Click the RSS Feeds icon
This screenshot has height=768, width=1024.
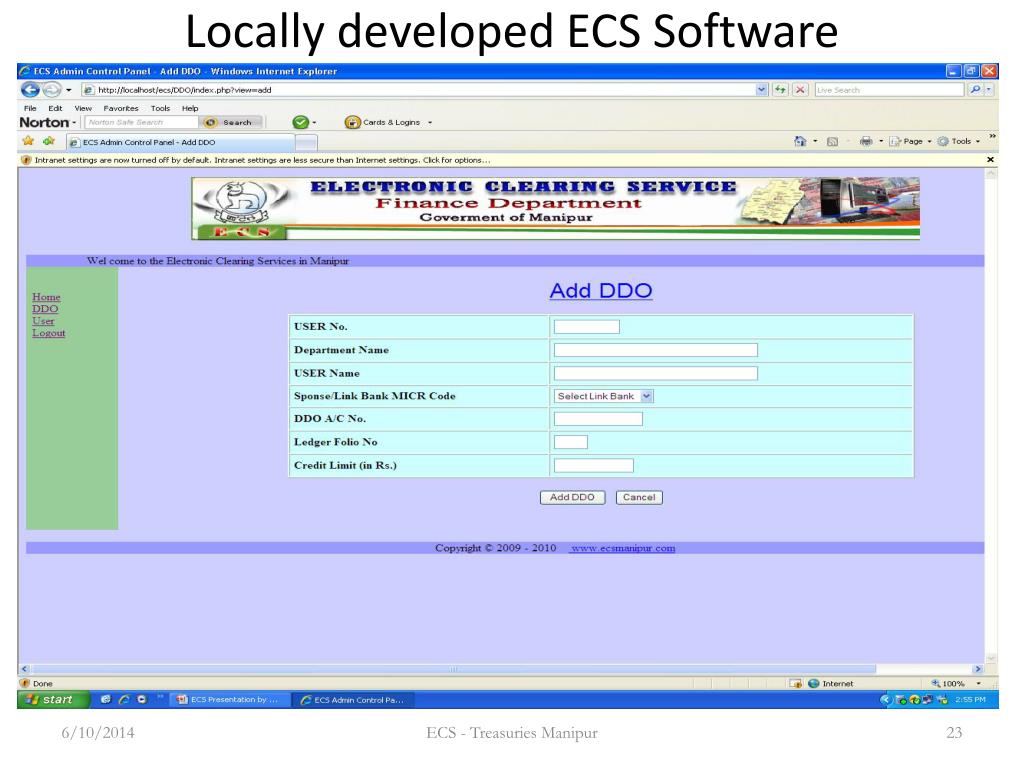click(x=833, y=141)
